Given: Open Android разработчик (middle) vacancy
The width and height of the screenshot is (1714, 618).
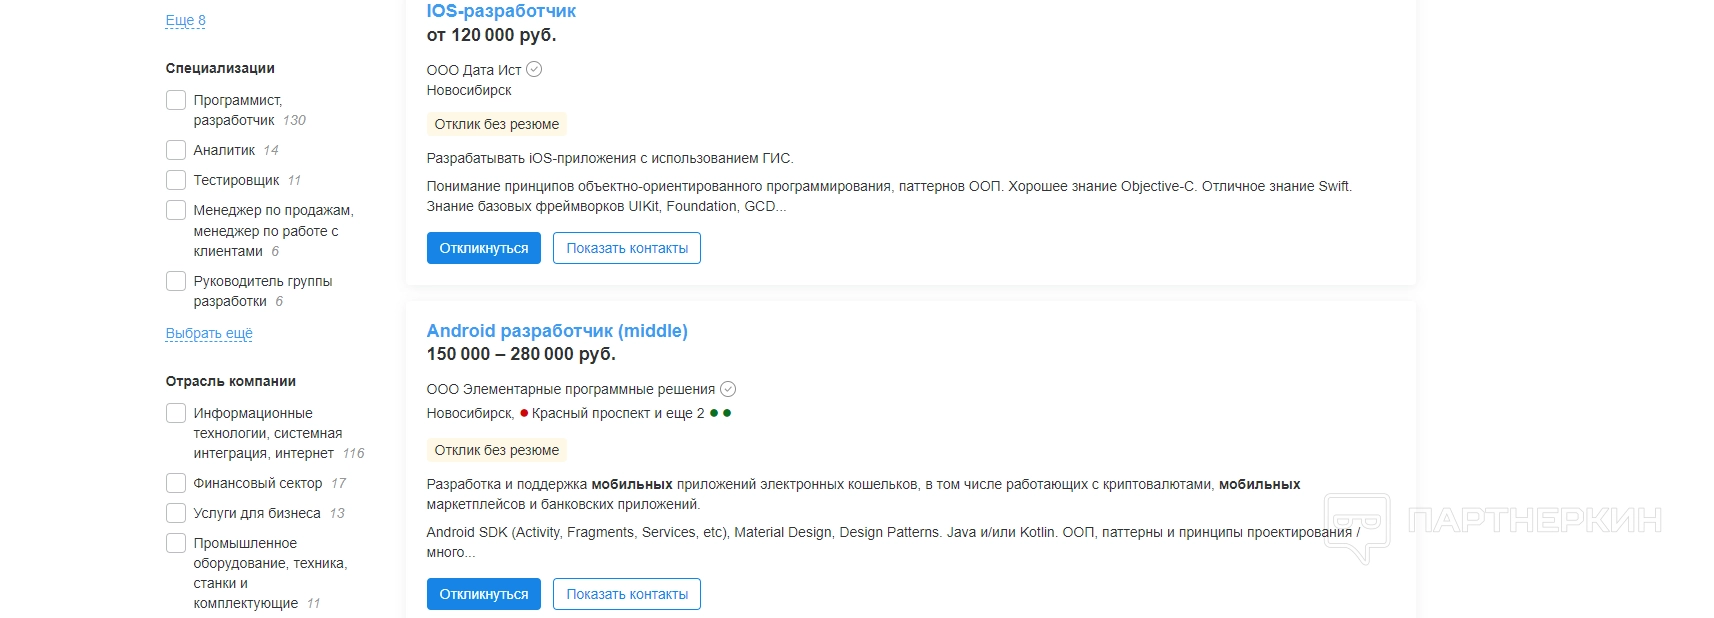Looking at the screenshot, I should point(557,331).
